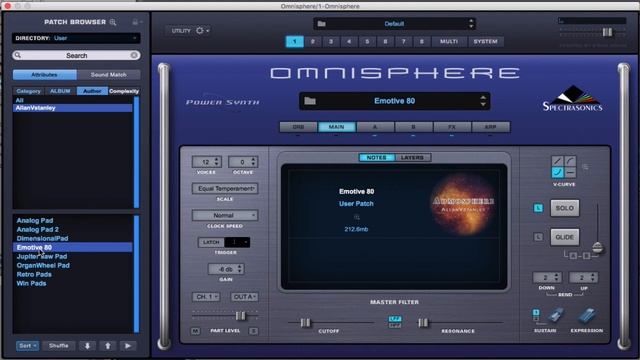This screenshot has width=640, height=360.
Task: Switch to the MAIN tab
Action: coord(337,127)
